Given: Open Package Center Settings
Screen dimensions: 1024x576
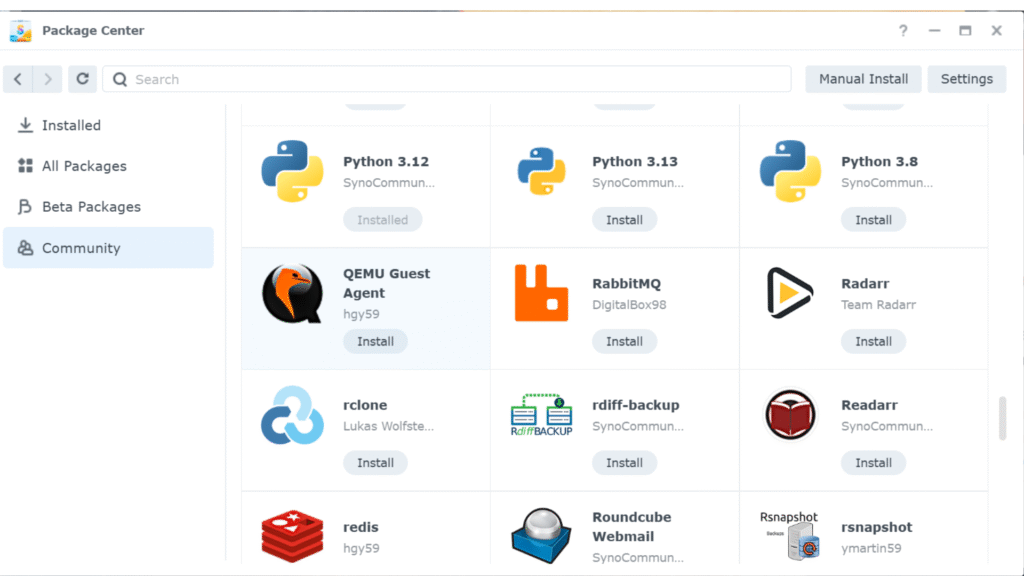Looking at the screenshot, I should click(966, 79).
